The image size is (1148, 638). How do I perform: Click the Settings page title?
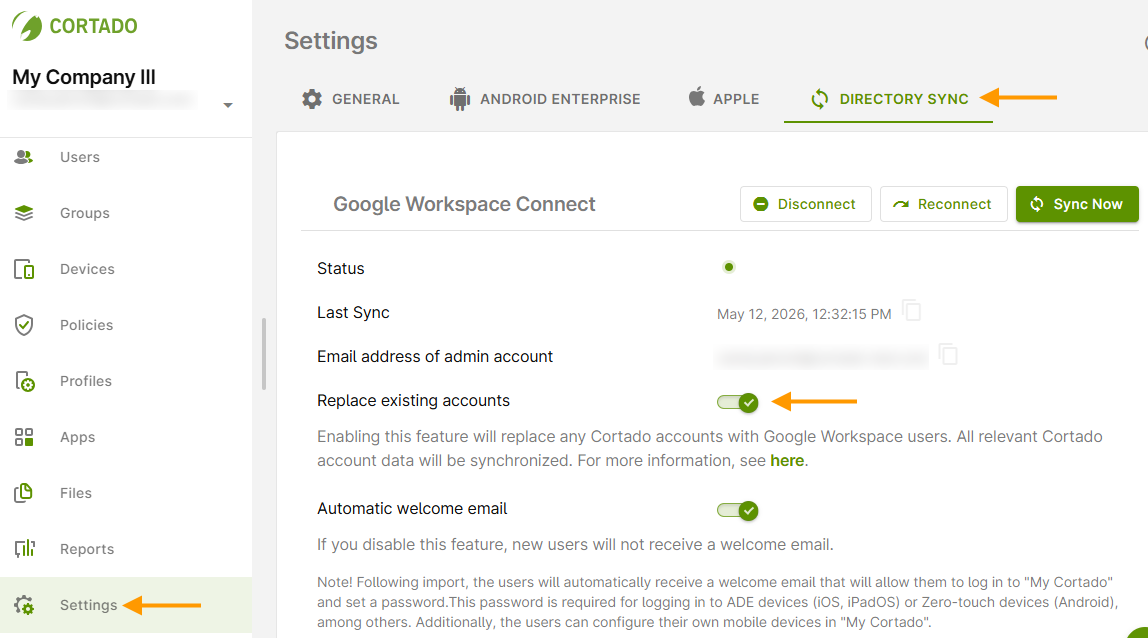tap(331, 41)
